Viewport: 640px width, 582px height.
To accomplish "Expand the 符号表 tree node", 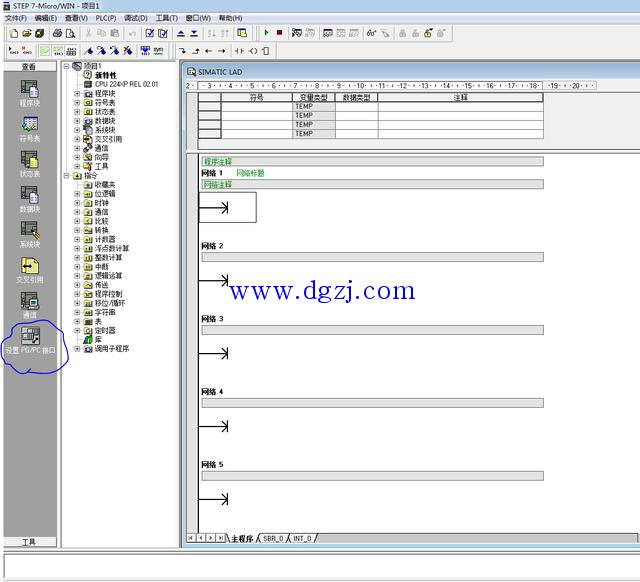I will [77, 102].
